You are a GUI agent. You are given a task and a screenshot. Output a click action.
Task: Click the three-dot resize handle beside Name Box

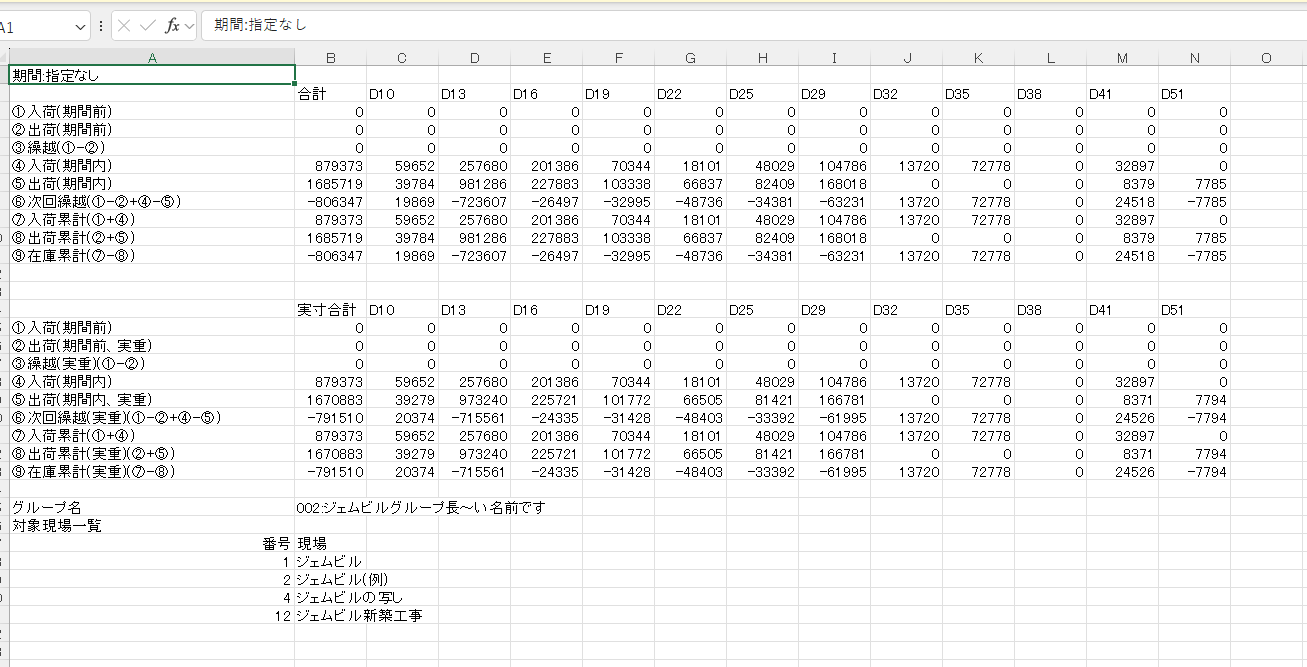point(101,25)
